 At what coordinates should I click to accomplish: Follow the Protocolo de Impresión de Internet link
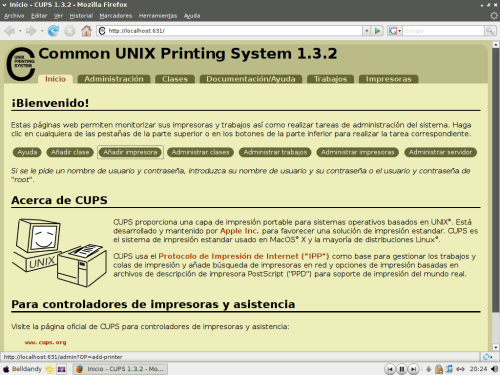point(244,256)
